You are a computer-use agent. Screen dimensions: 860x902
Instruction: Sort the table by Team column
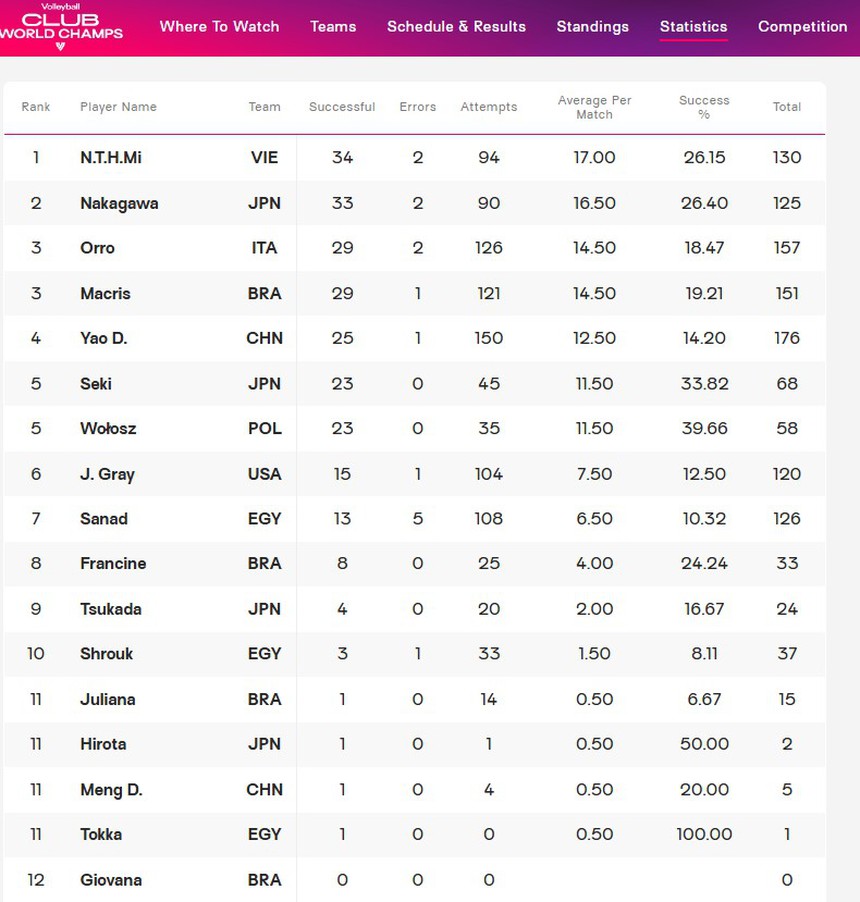(264, 107)
